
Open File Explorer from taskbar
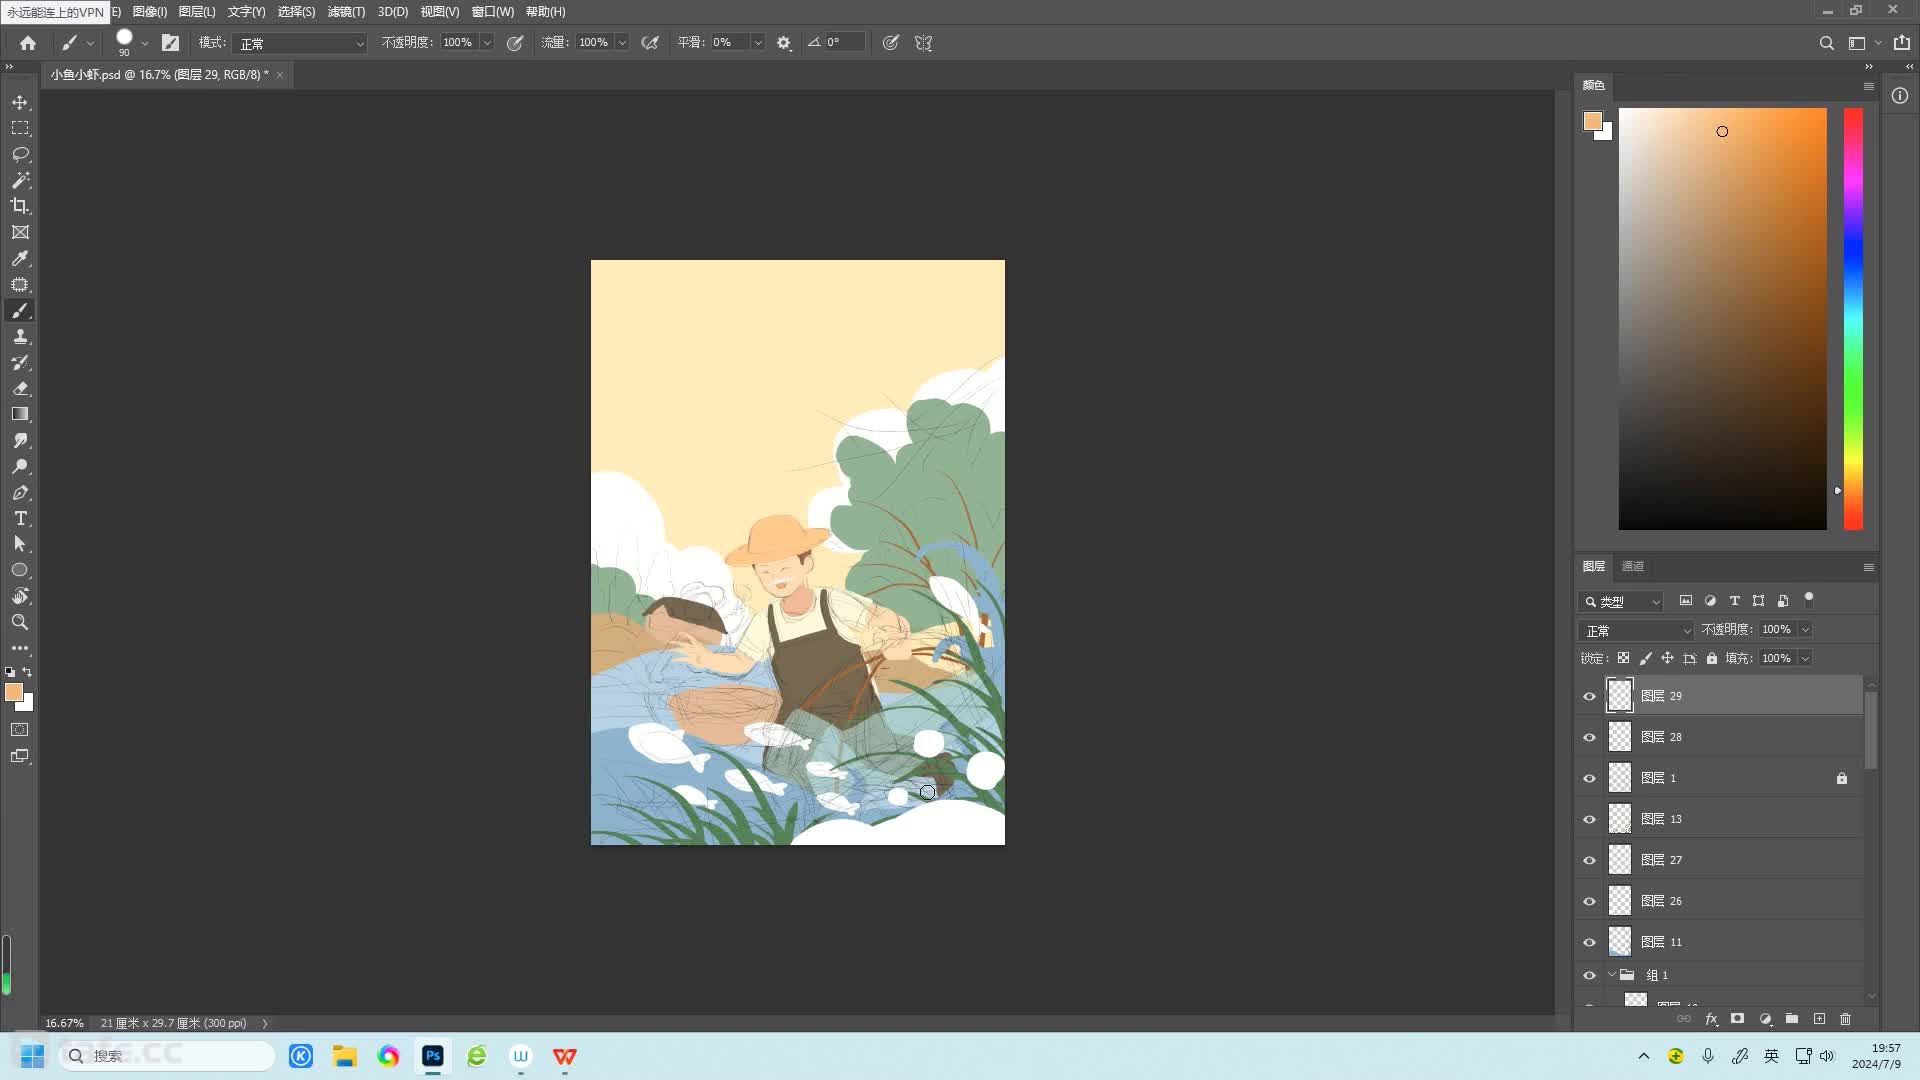coord(345,1056)
